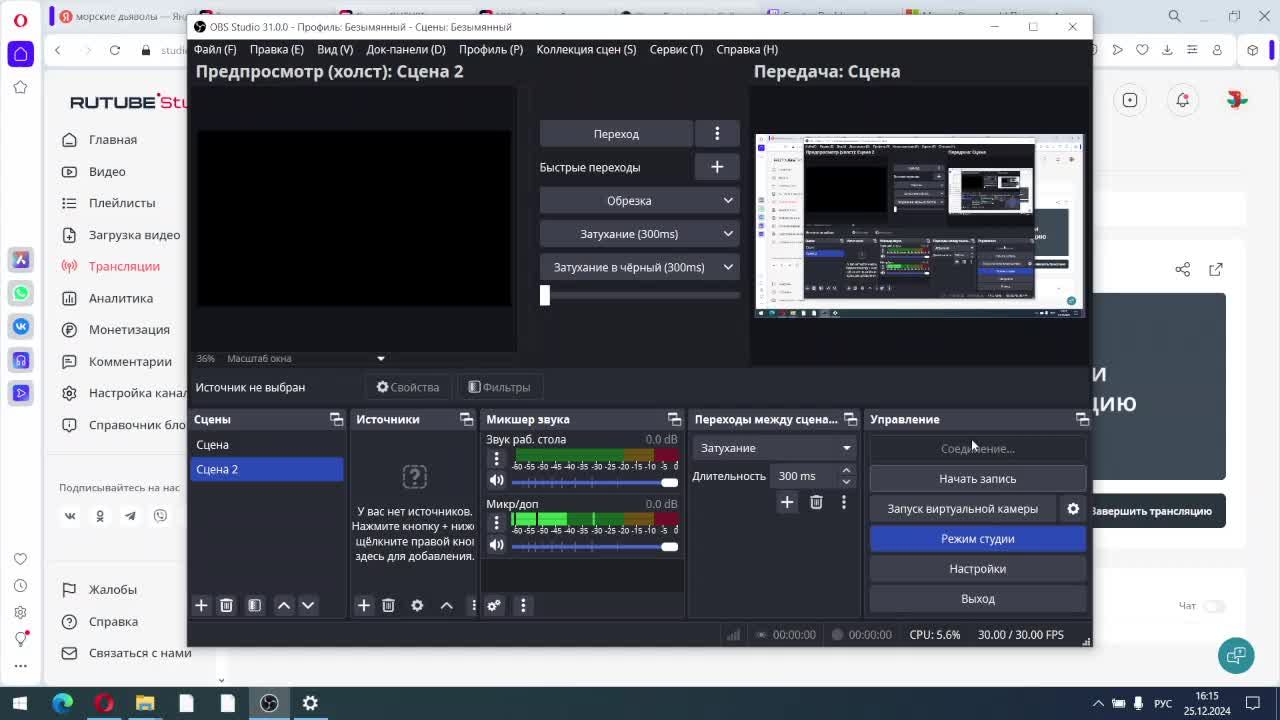Select Сцена in scenes list
This screenshot has height=720, width=1280.
pyautogui.click(x=266, y=445)
